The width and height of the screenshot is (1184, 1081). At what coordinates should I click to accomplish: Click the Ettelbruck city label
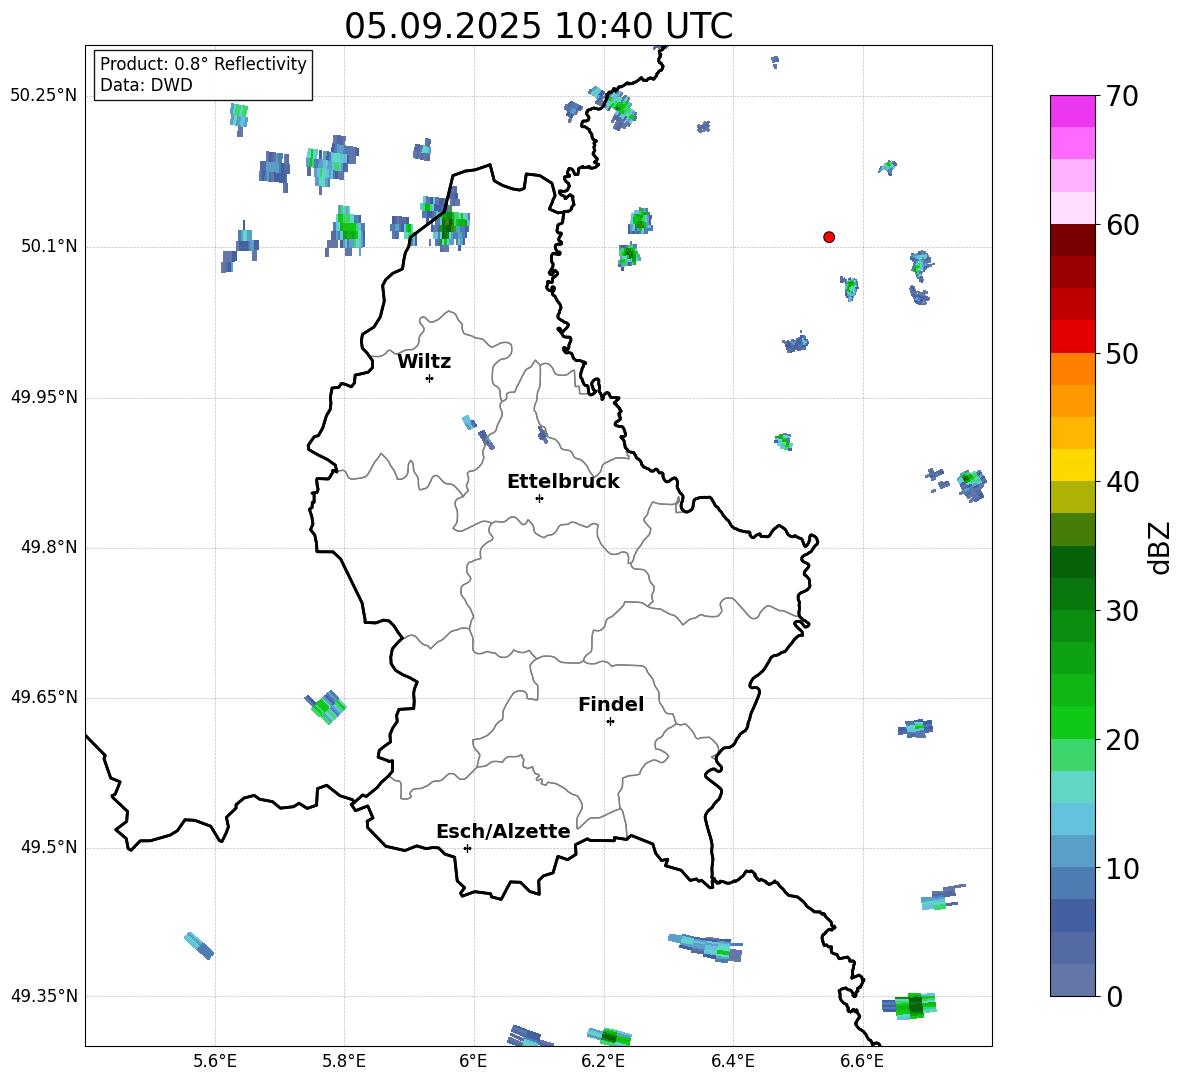pyautogui.click(x=563, y=482)
